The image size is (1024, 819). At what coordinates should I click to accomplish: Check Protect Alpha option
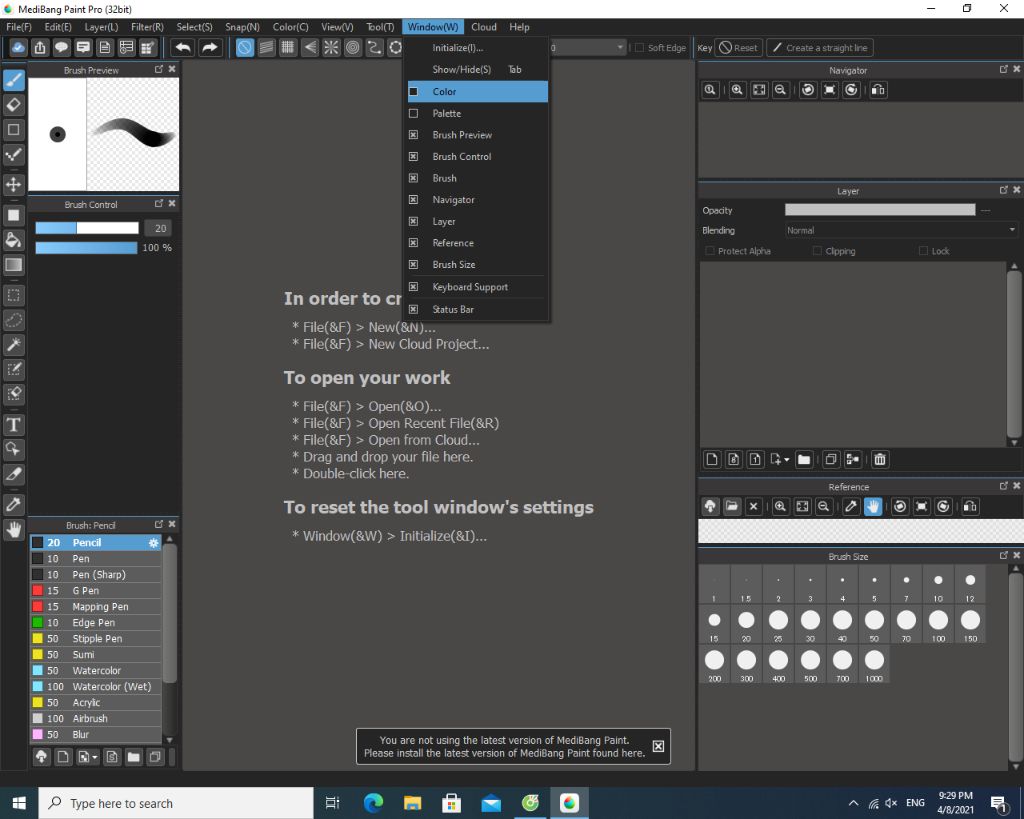710,251
